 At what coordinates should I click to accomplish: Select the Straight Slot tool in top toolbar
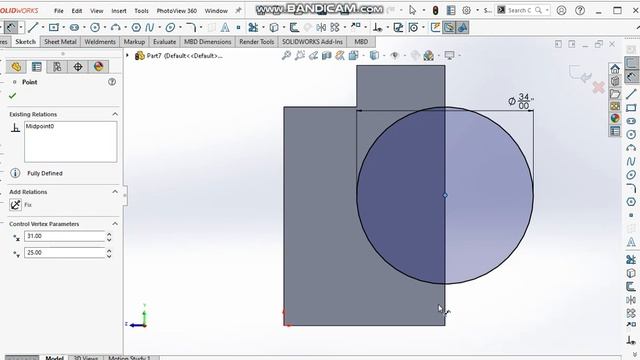click(74, 27)
